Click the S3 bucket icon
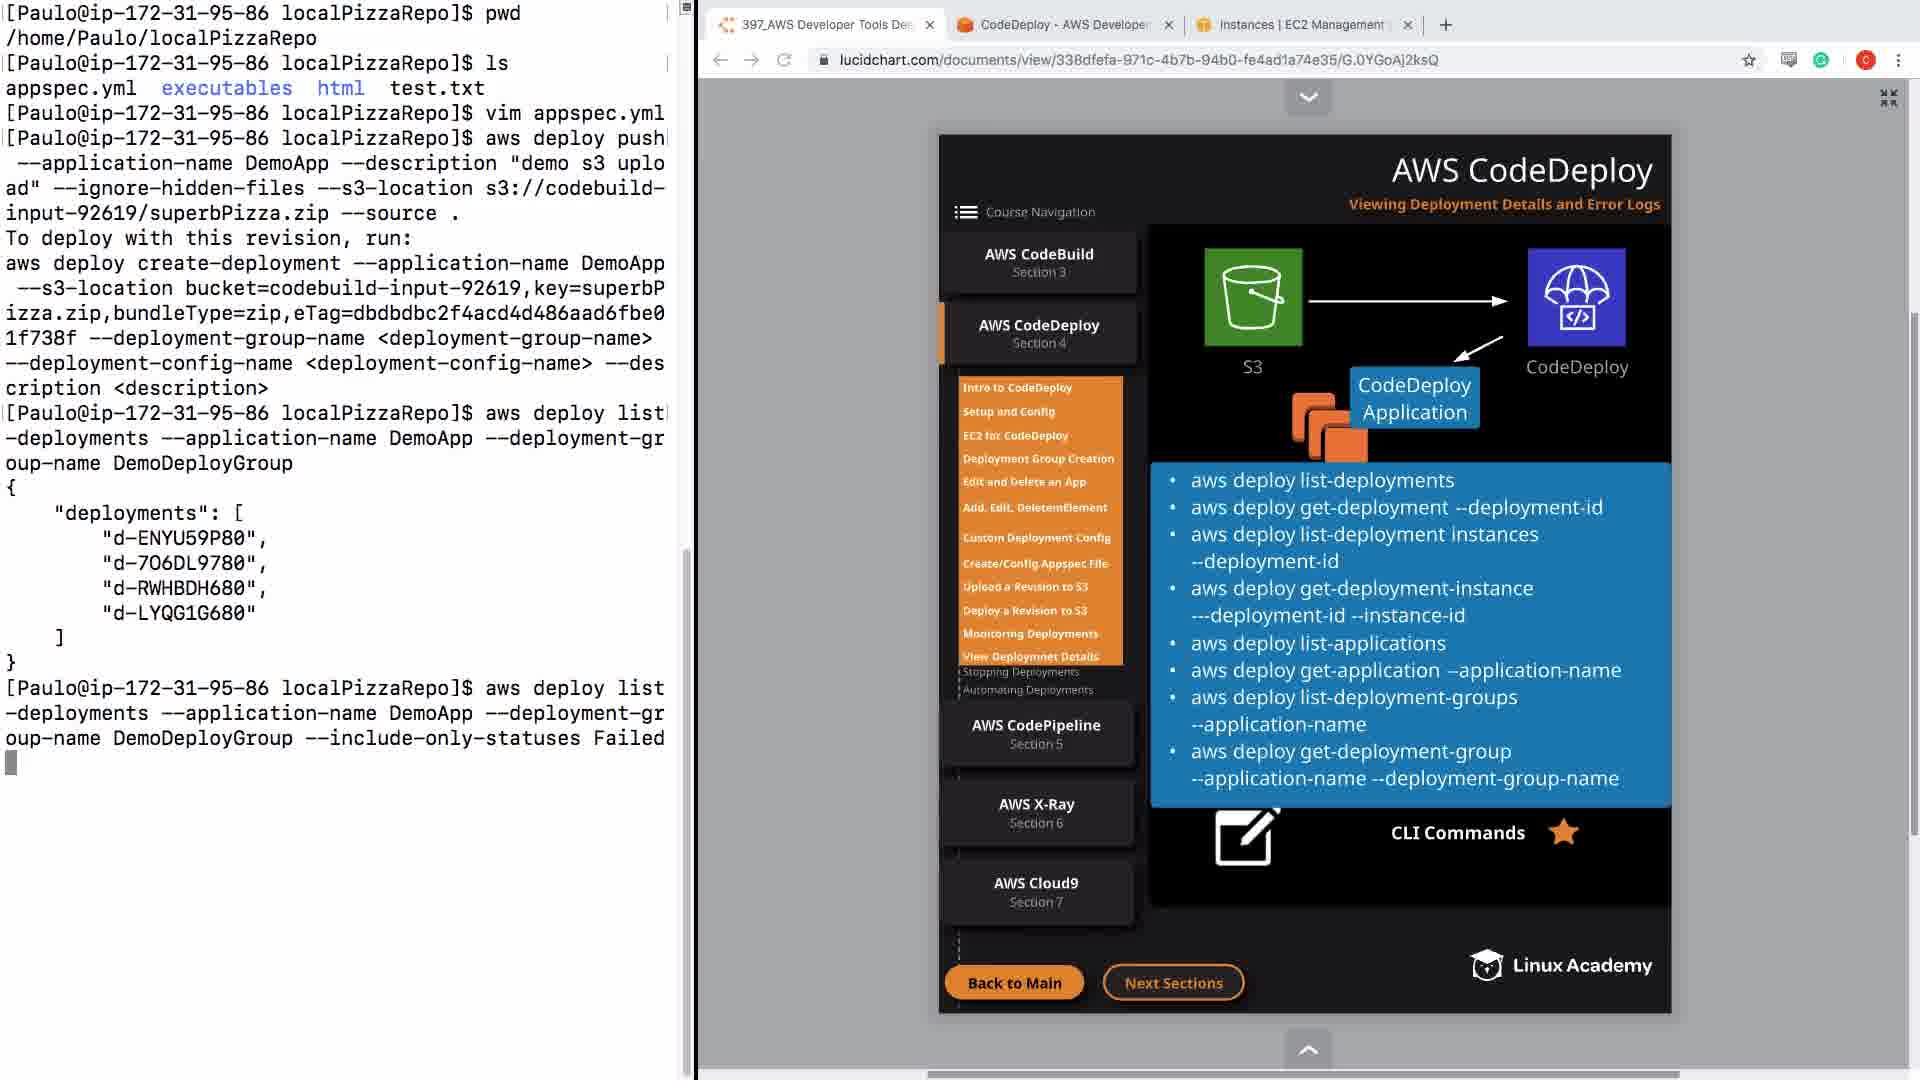The image size is (1920, 1080). click(x=1253, y=297)
